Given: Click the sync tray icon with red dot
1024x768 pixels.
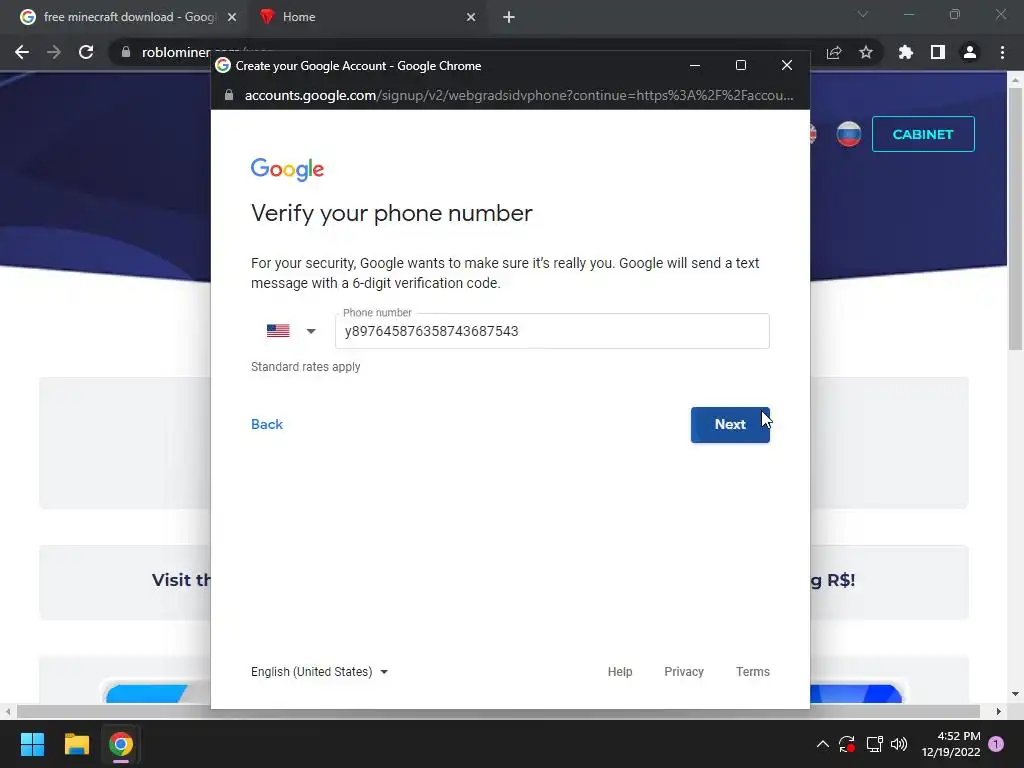Looking at the screenshot, I should pyautogui.click(x=847, y=744).
